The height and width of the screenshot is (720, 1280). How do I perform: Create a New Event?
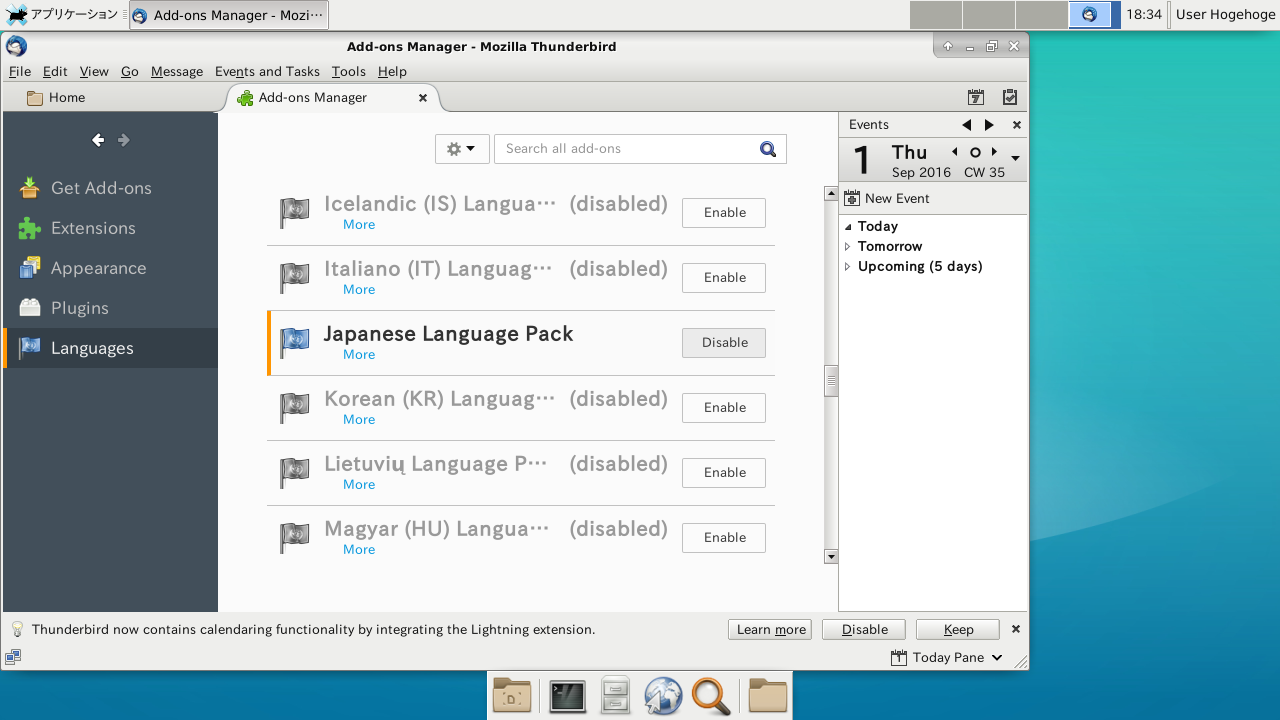[887, 199]
